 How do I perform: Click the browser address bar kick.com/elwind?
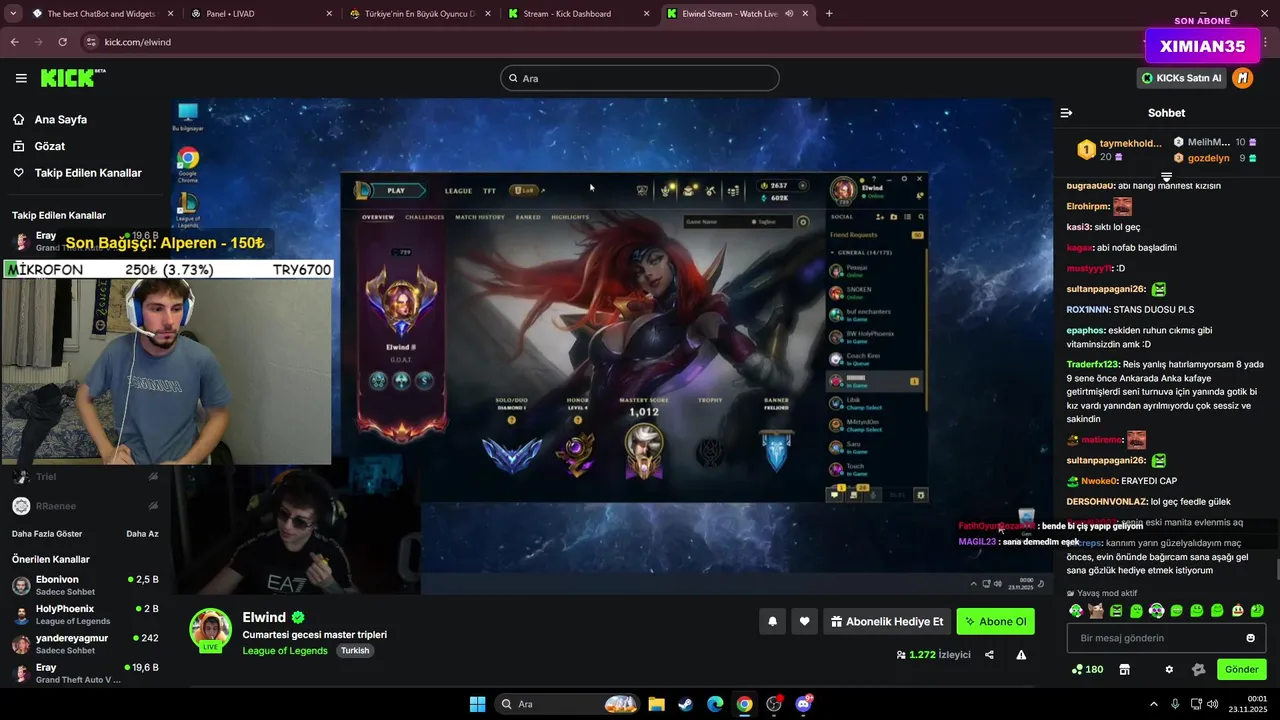coord(600,42)
